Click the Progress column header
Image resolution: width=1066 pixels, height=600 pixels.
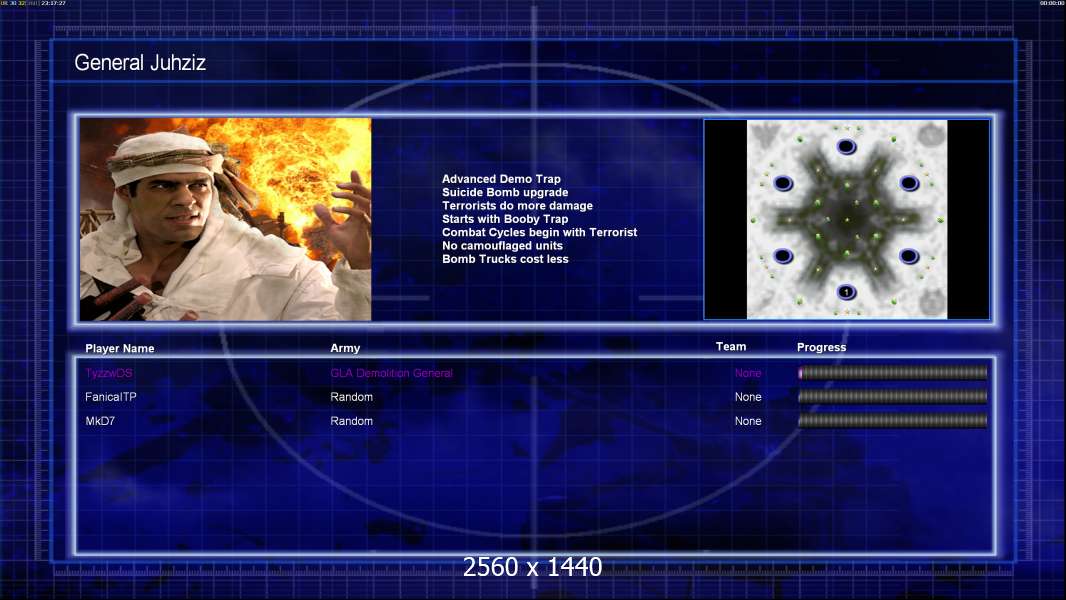point(821,347)
